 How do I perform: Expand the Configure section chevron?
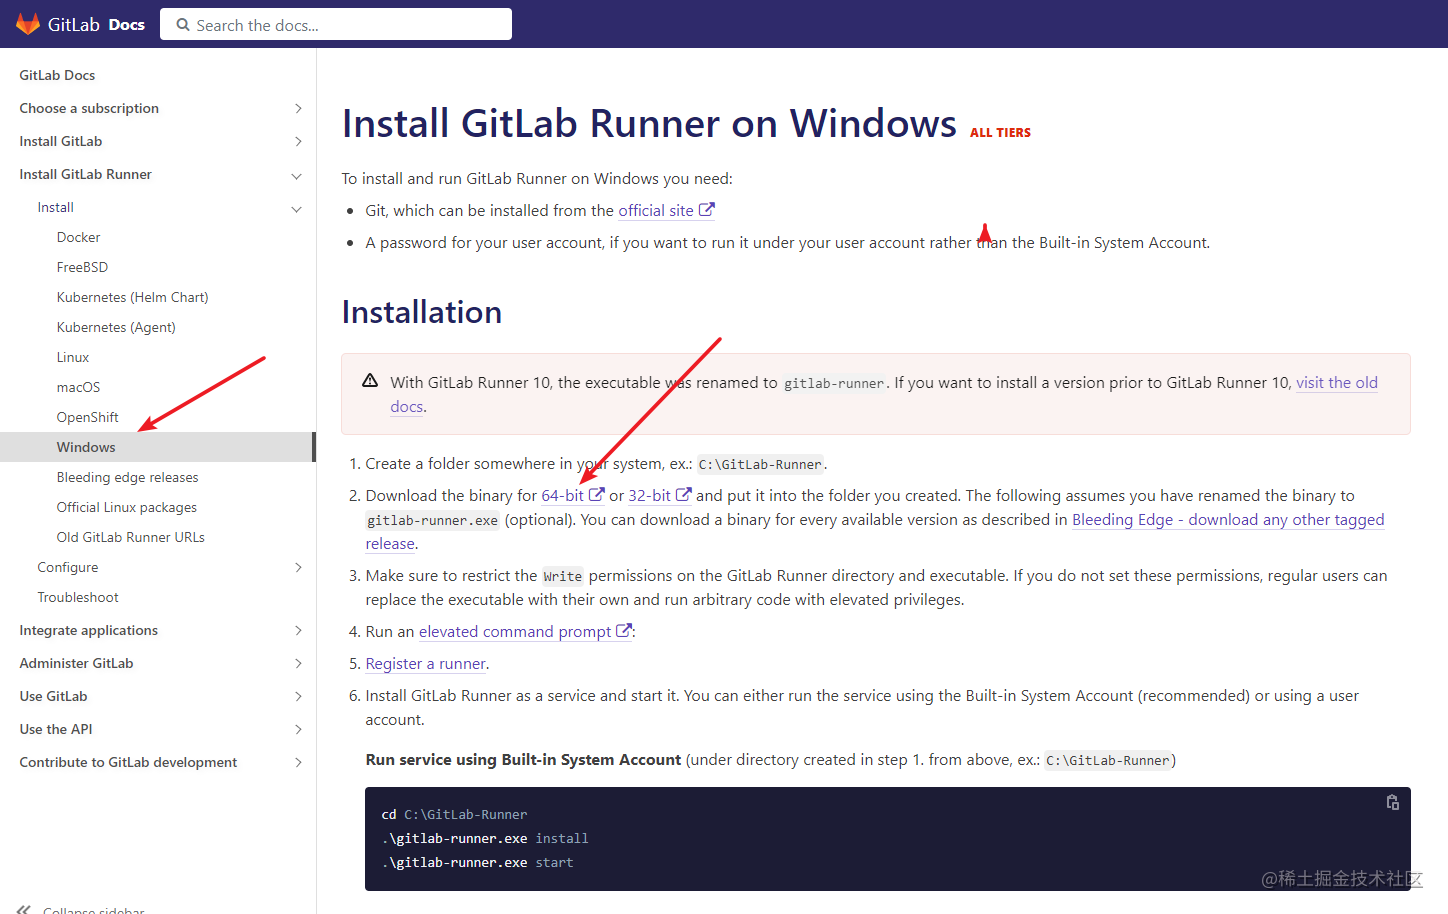click(297, 567)
